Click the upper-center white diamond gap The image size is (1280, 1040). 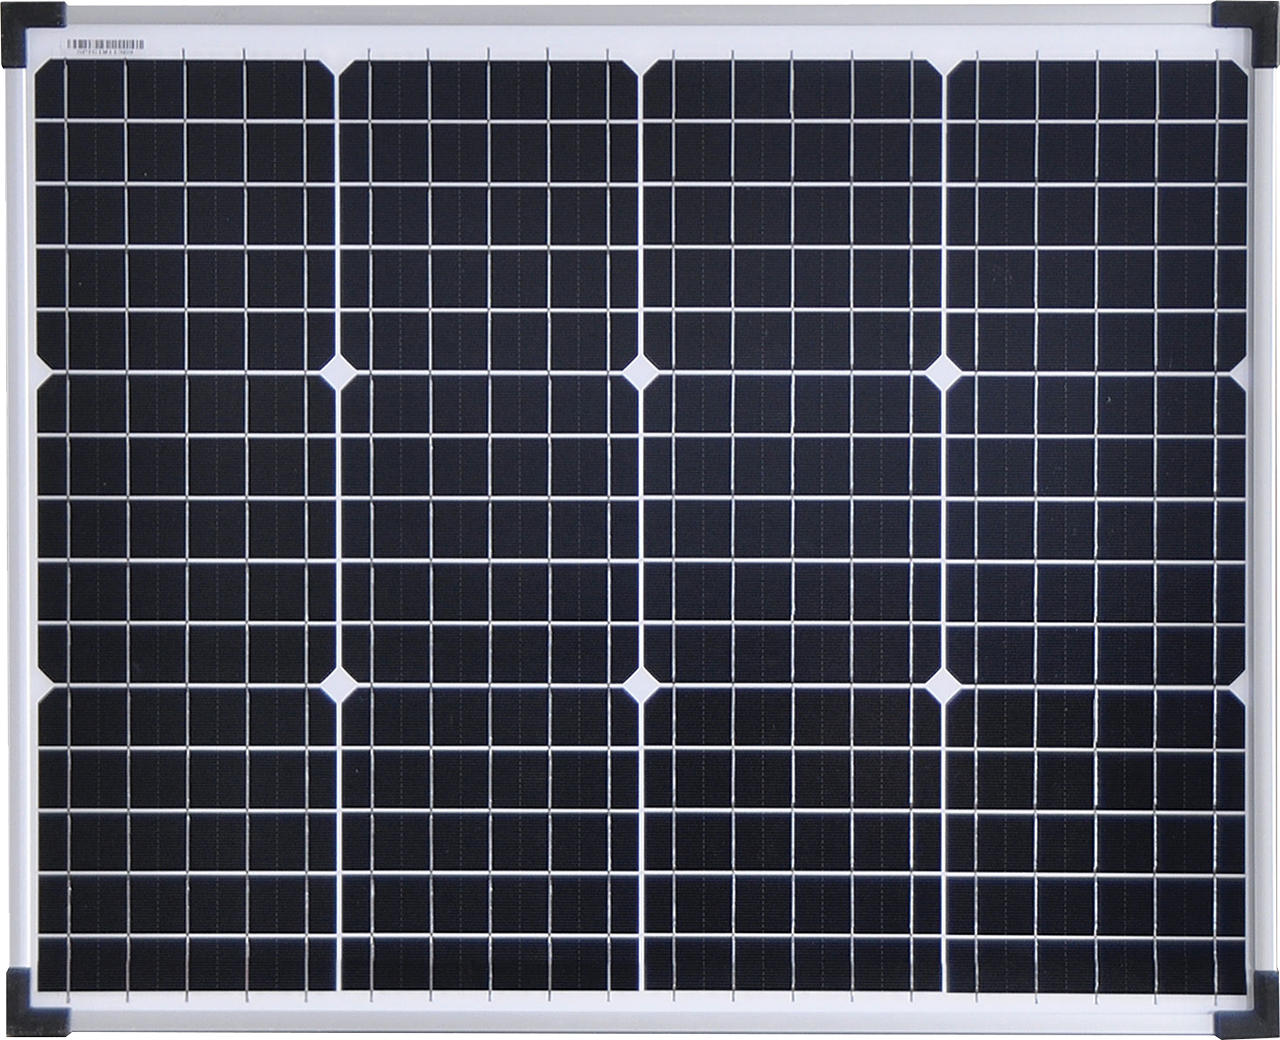pos(639,374)
